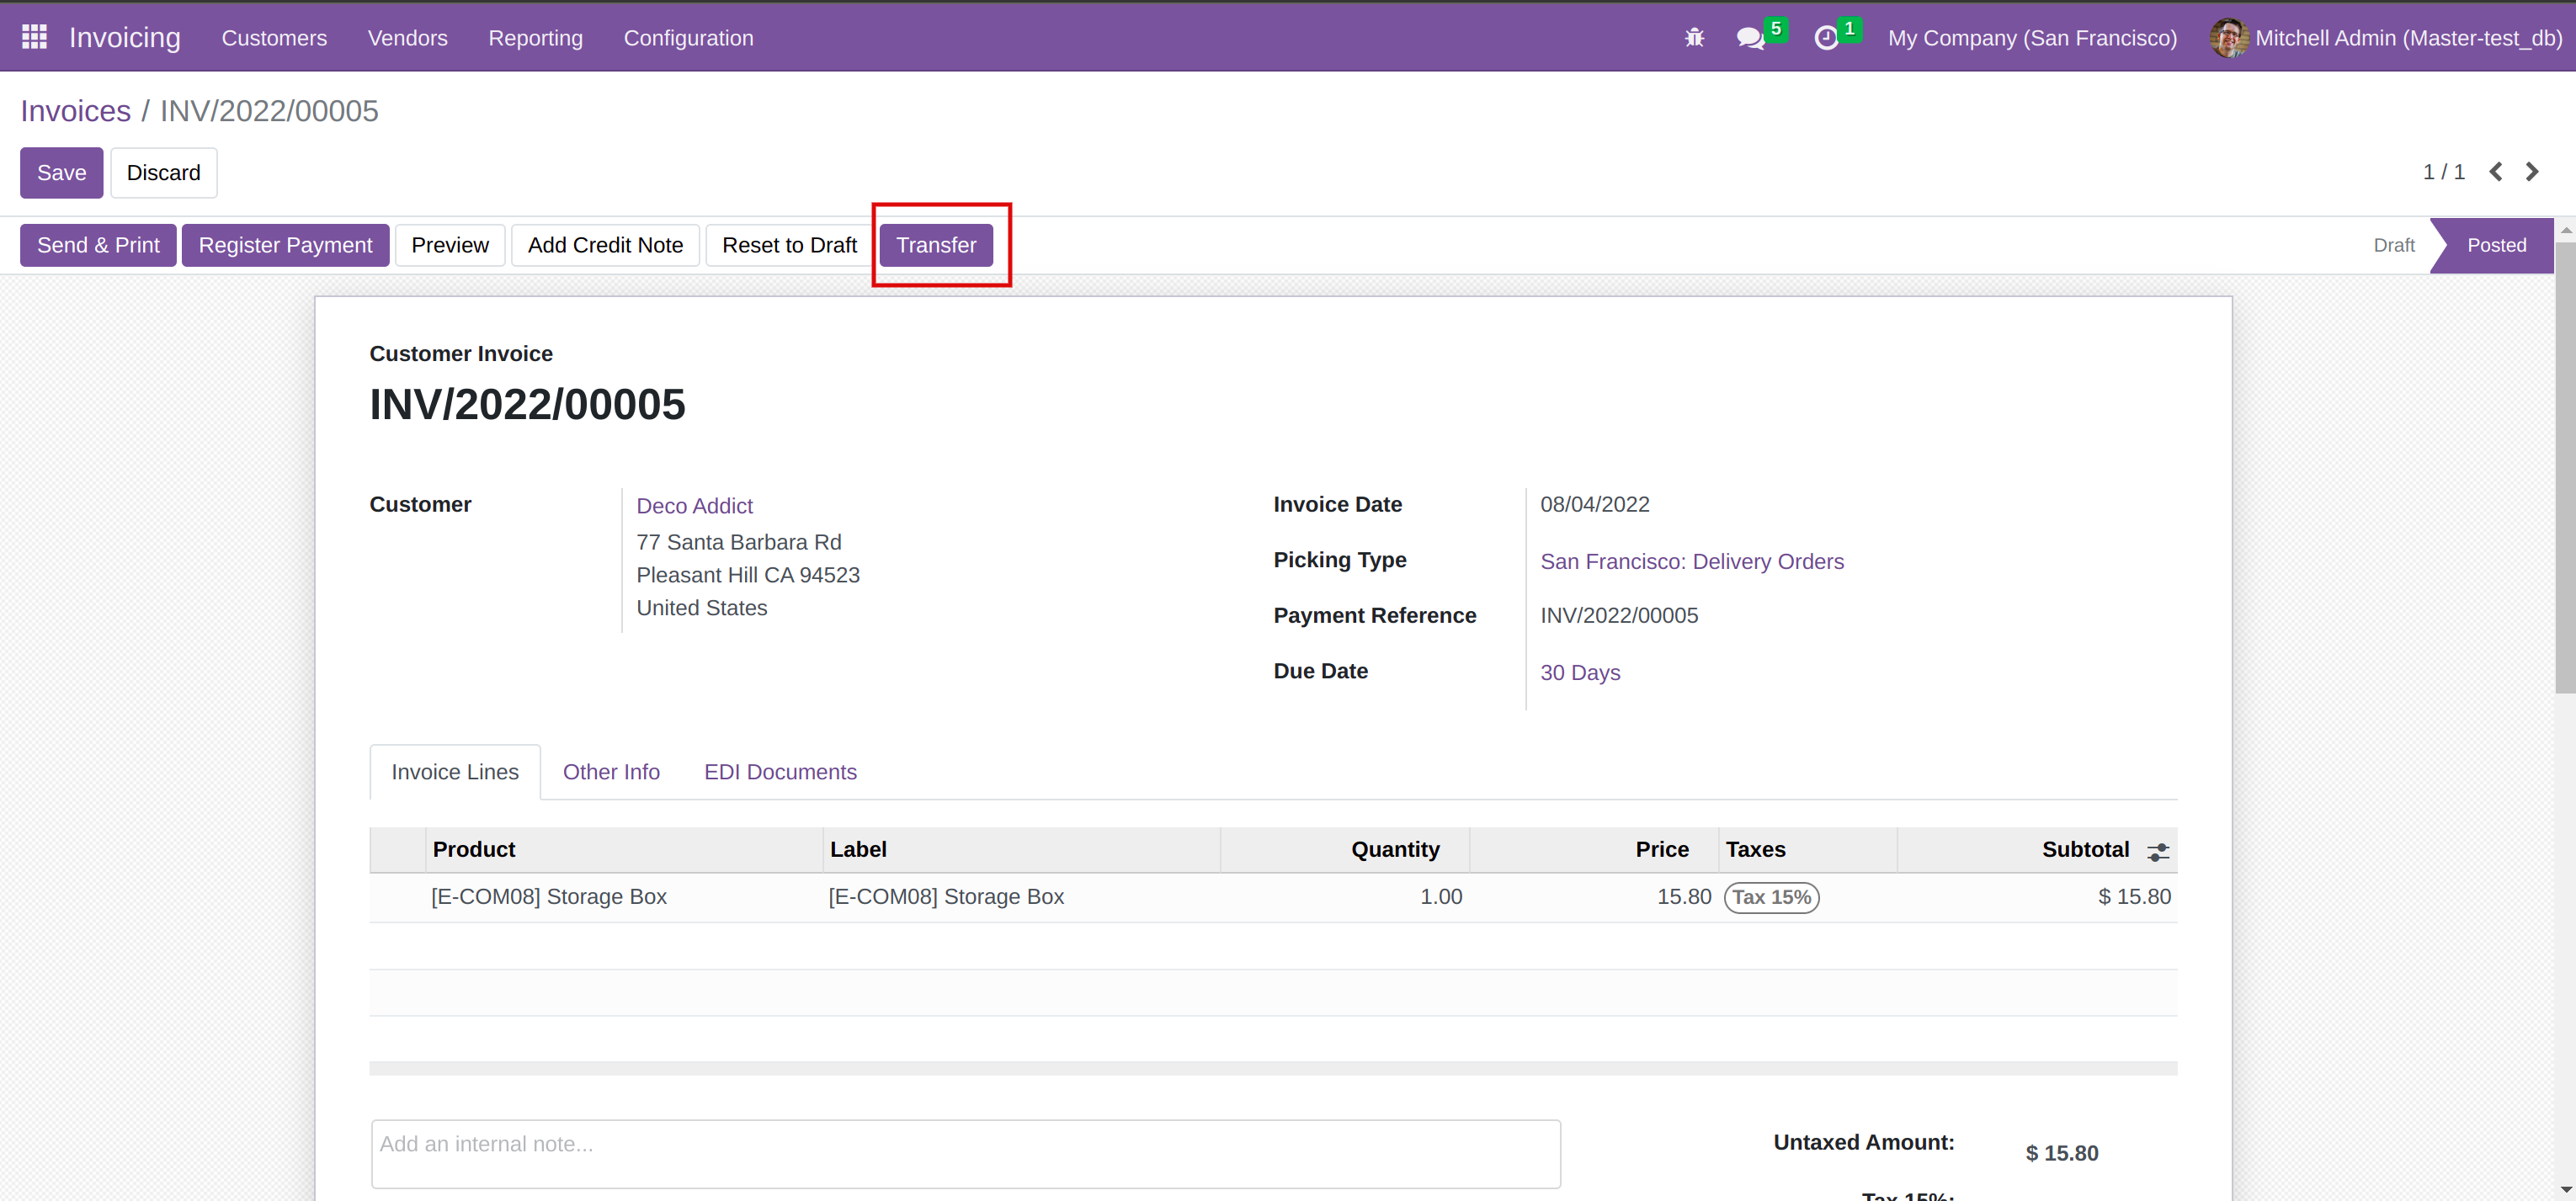Click the debug bug icon
Viewport: 2576px width, 1201px height.
(x=1693, y=38)
